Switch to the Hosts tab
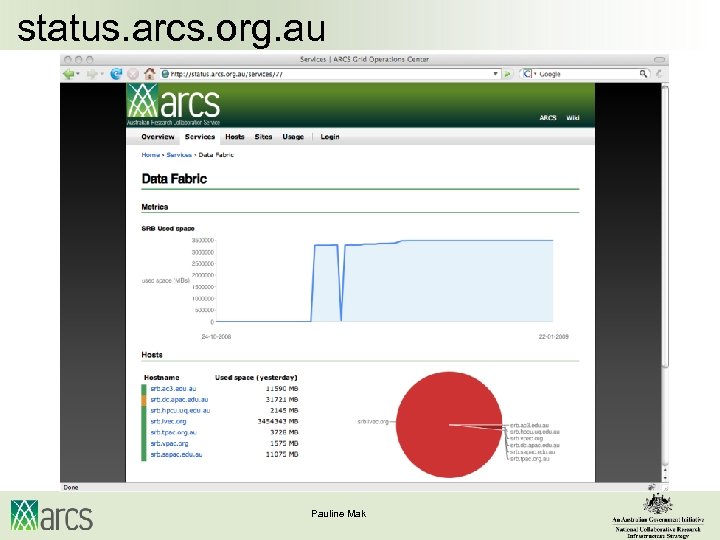Screen dimensions: 720x540 tap(235, 137)
